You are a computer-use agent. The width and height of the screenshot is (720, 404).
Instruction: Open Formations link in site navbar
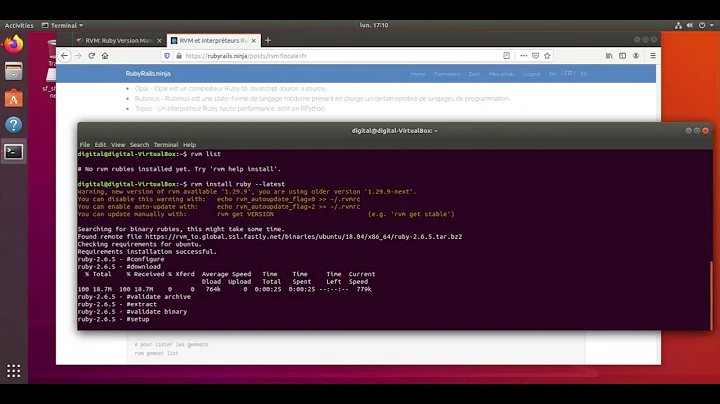point(447,74)
